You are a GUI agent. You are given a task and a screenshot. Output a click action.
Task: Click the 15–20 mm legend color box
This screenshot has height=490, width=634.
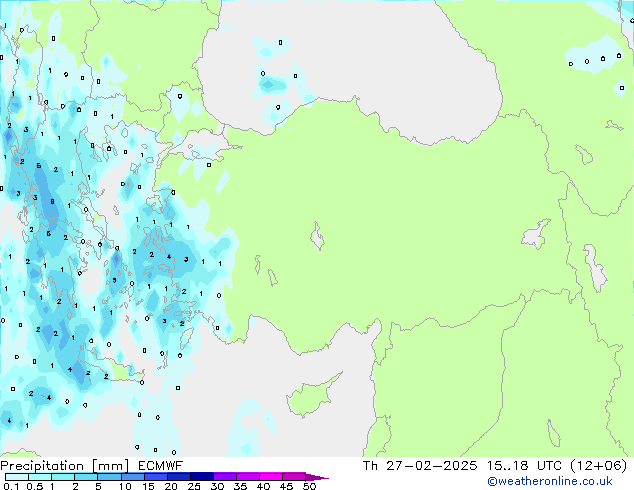(x=155, y=477)
